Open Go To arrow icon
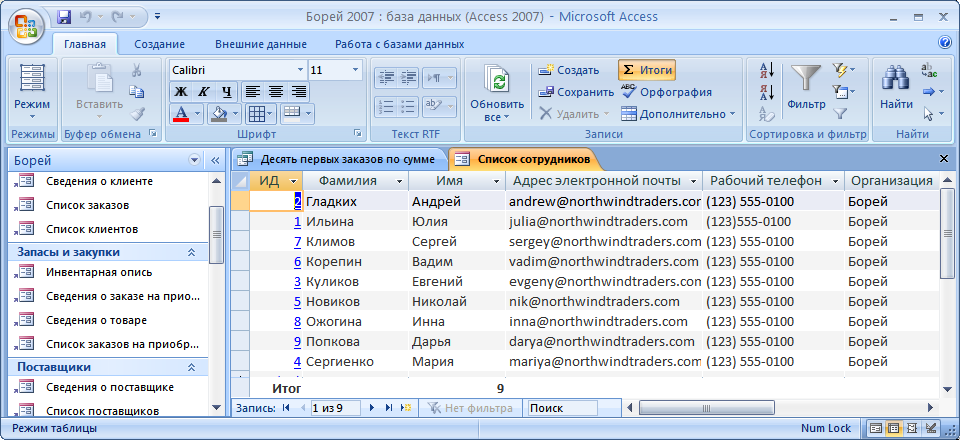The image size is (960, 440). [932, 92]
